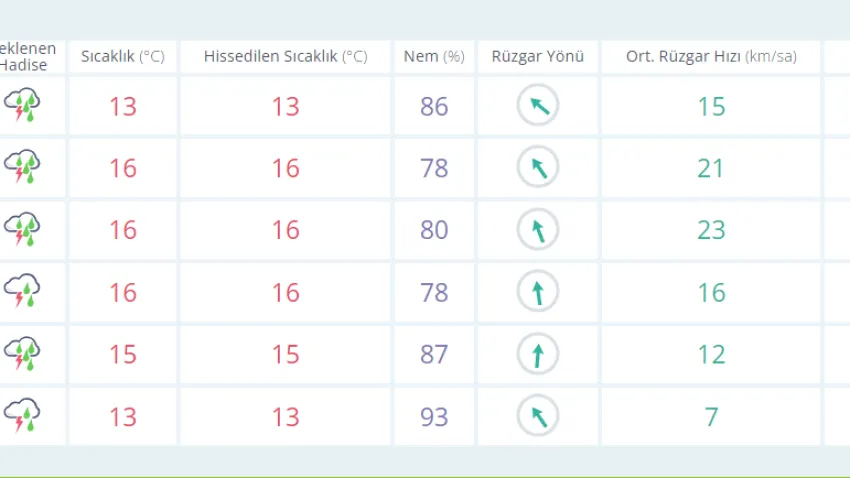
Task: Select the storm icon in the 87% humidity row
Action: pyautogui.click(x=21, y=354)
